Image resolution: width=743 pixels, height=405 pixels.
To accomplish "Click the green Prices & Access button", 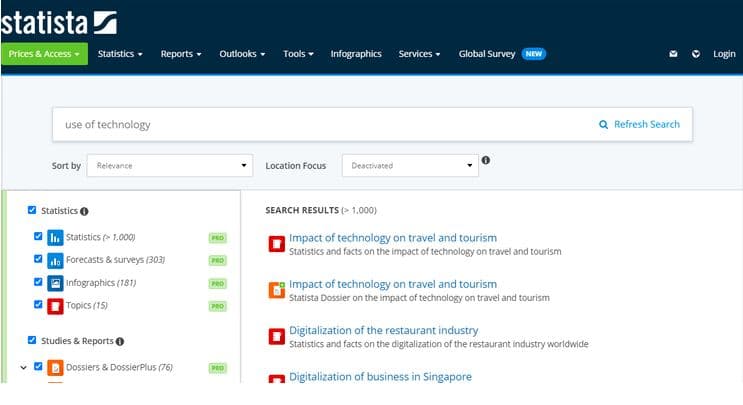I will click(44, 54).
